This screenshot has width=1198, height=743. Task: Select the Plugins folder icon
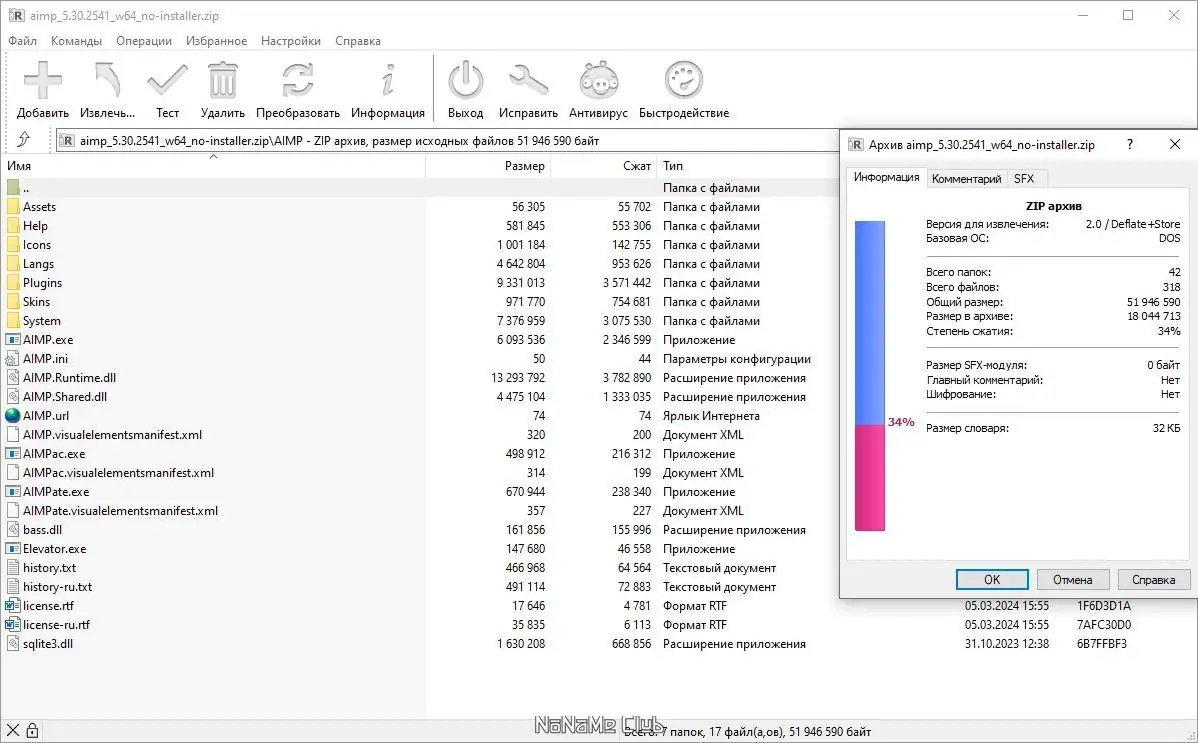pos(13,283)
